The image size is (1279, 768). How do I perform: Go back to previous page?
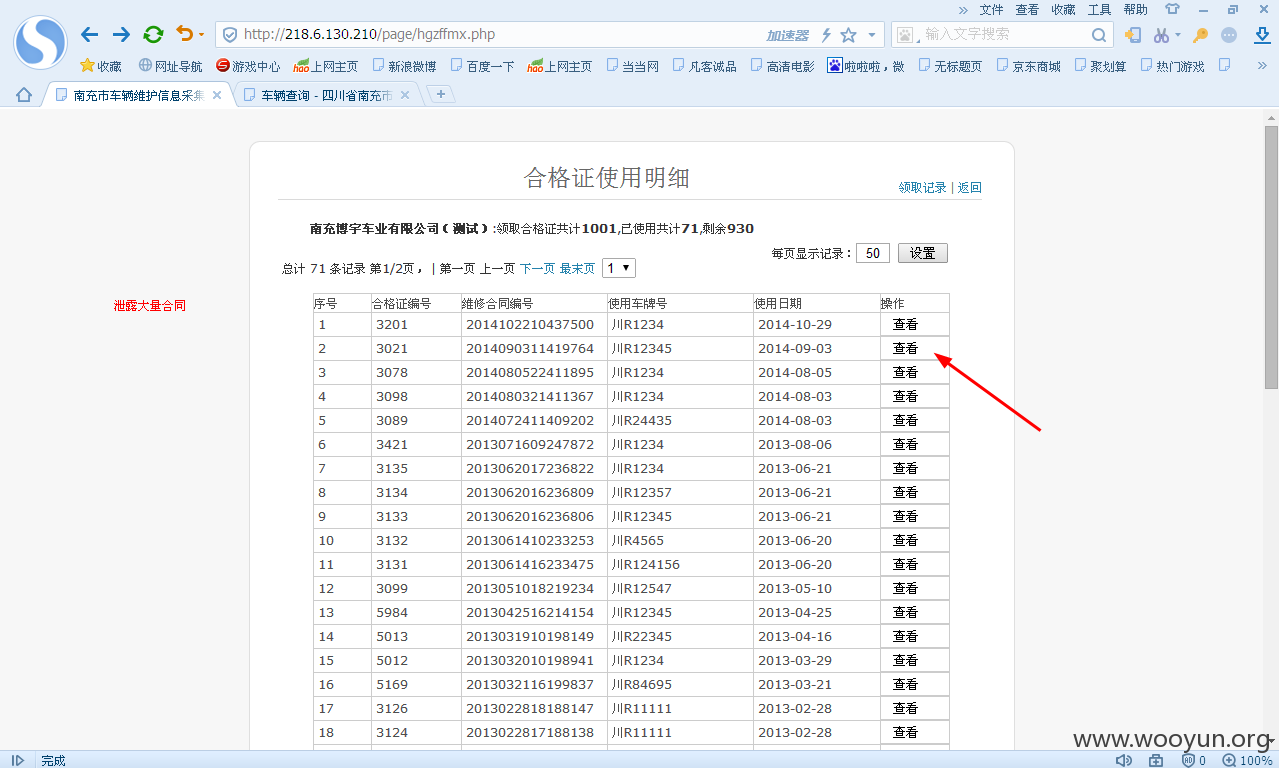click(90, 35)
